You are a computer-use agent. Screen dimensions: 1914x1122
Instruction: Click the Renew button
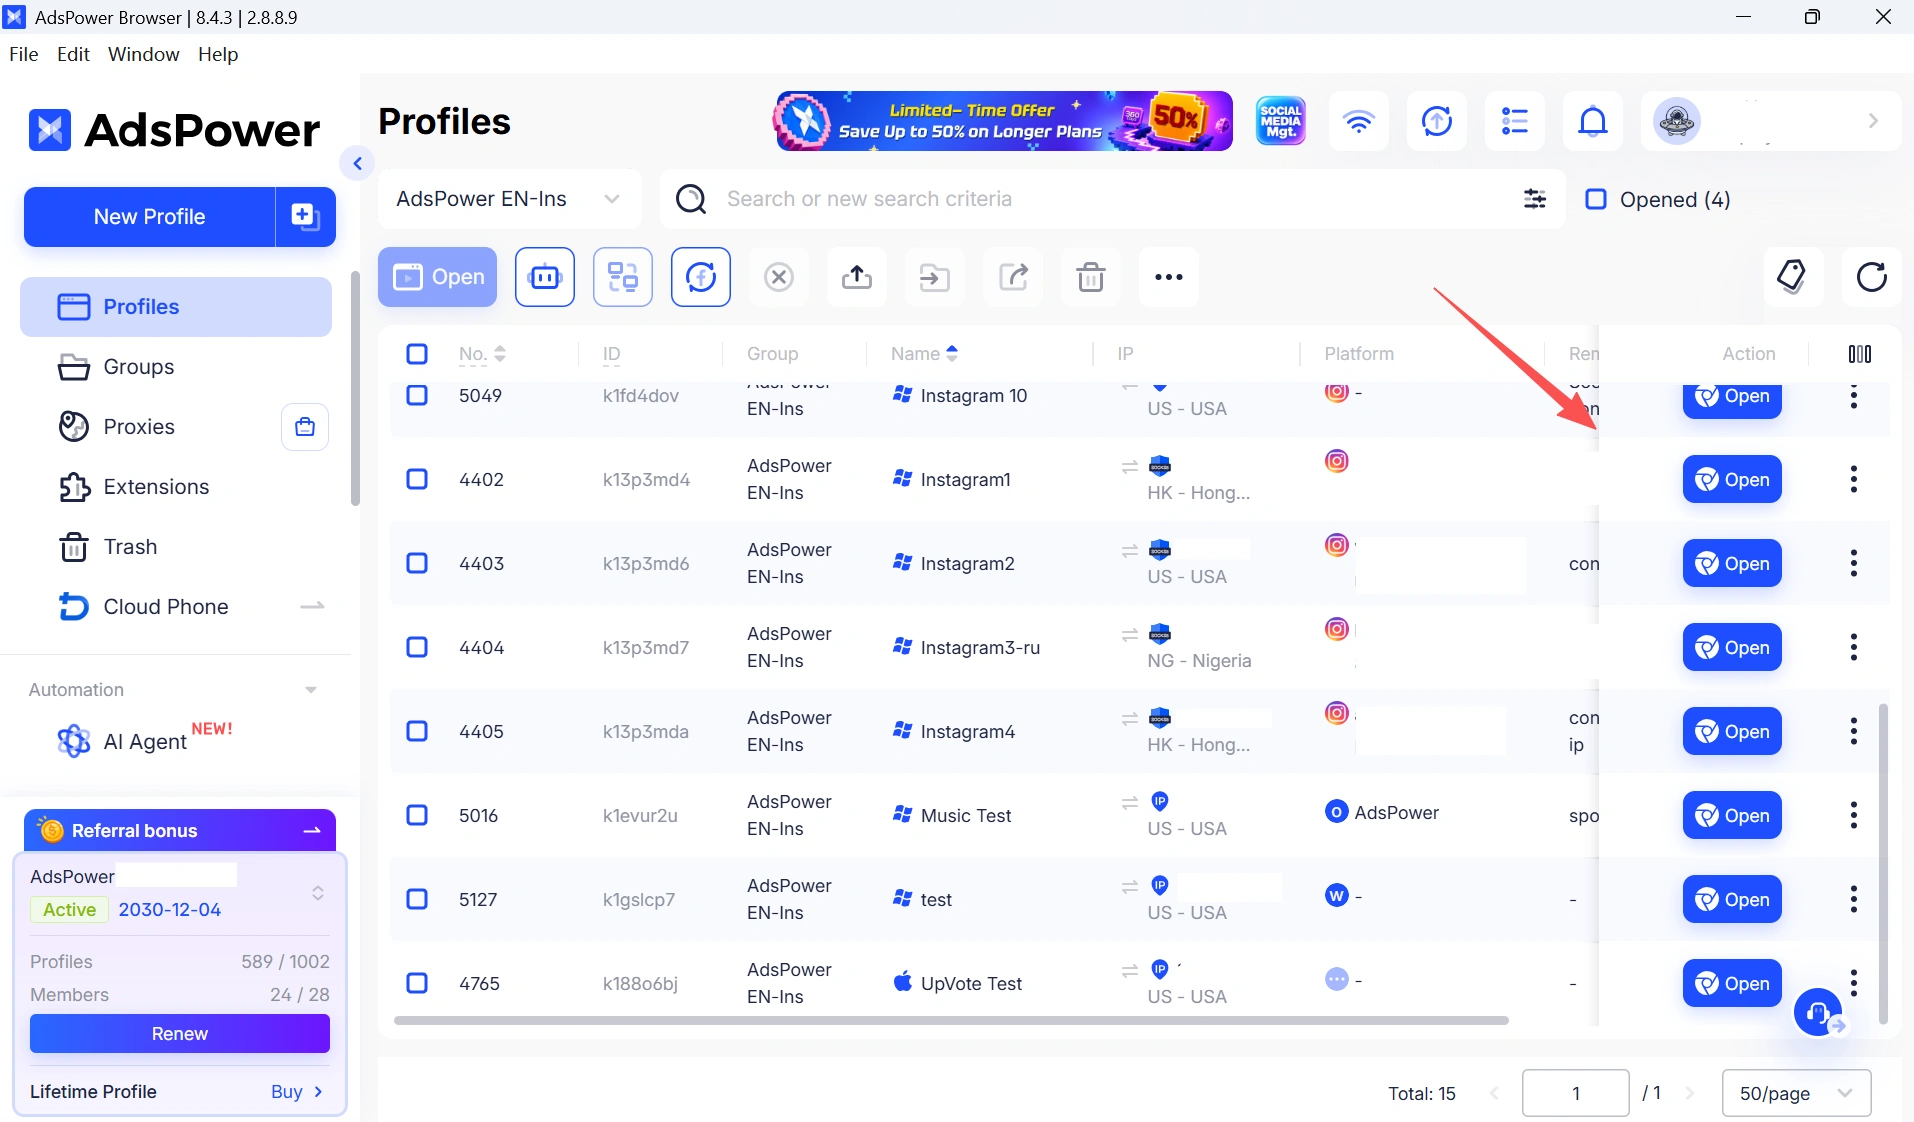180,1034
